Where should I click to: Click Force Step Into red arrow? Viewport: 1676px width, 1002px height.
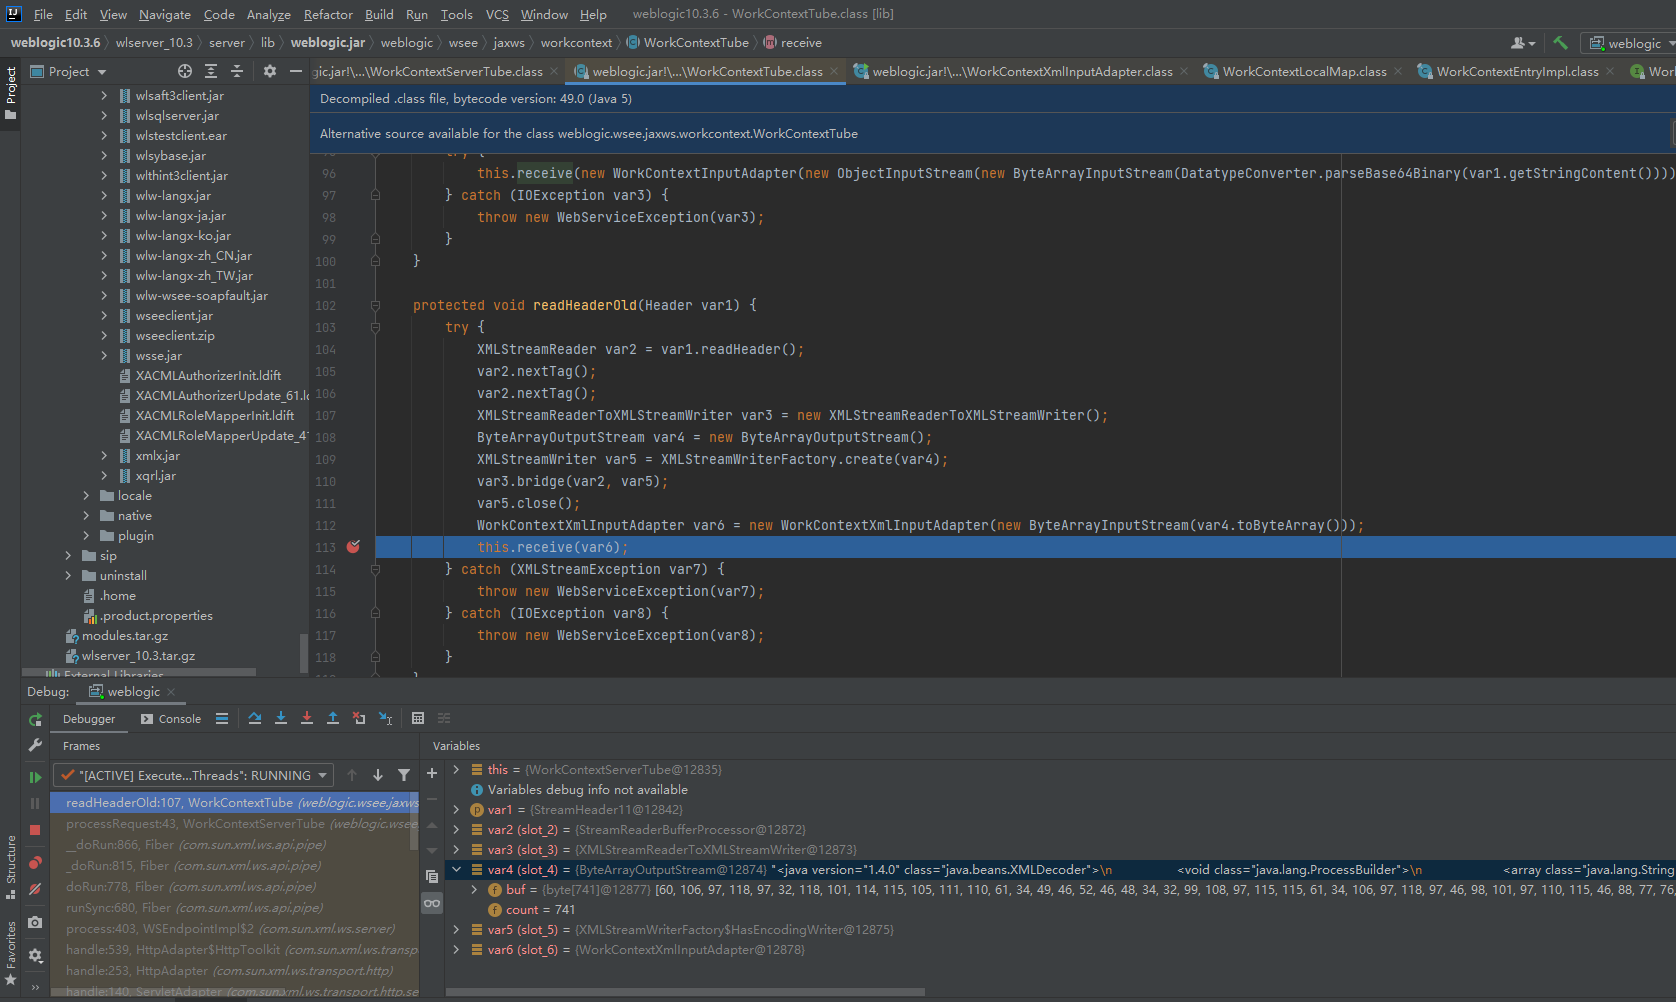(x=307, y=718)
